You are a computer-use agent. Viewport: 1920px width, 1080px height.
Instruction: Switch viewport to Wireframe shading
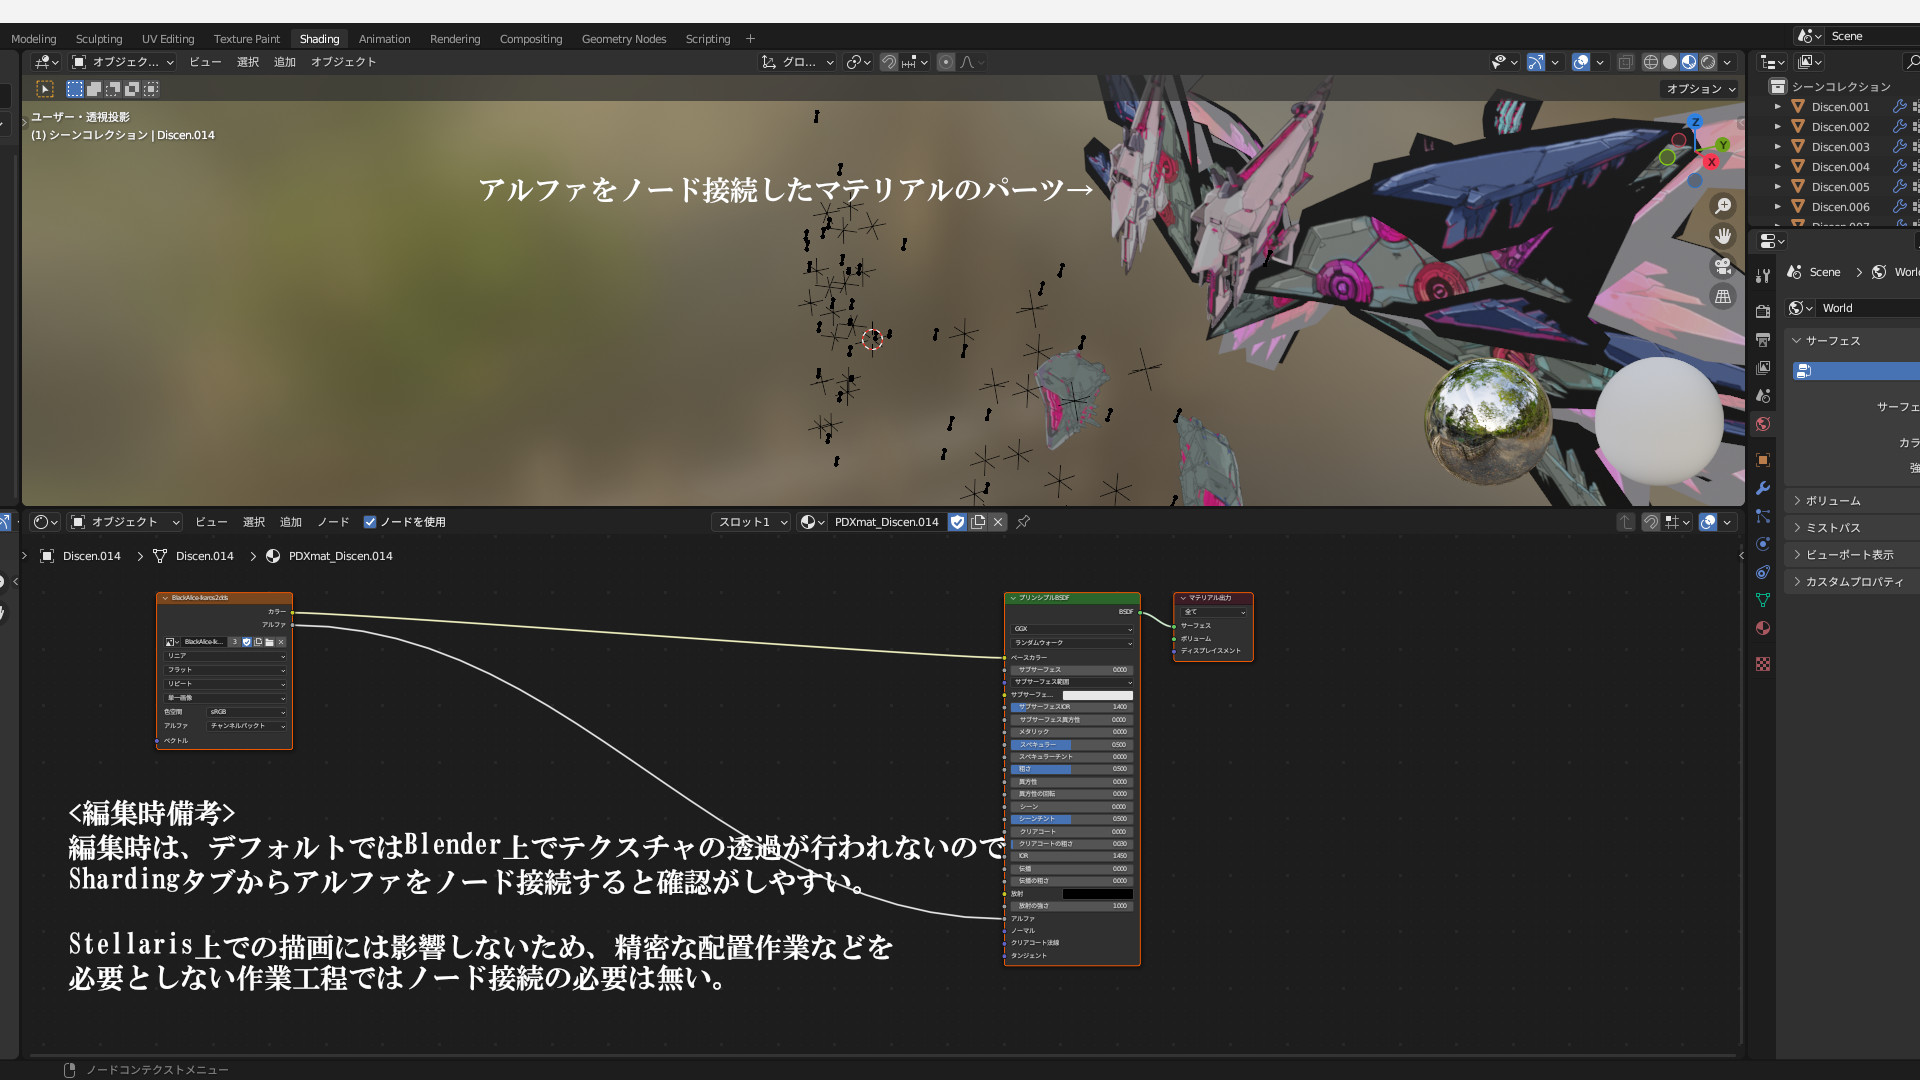[1651, 62]
